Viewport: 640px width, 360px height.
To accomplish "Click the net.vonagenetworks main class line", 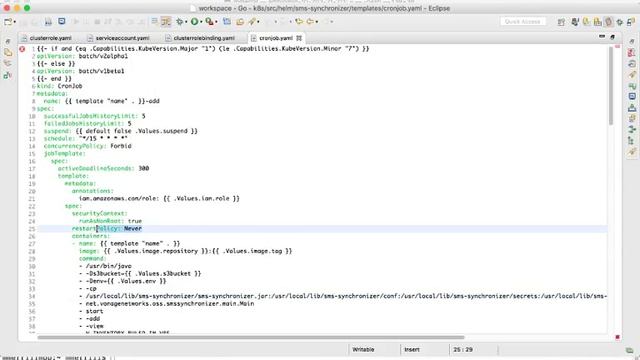I will coord(167,304).
